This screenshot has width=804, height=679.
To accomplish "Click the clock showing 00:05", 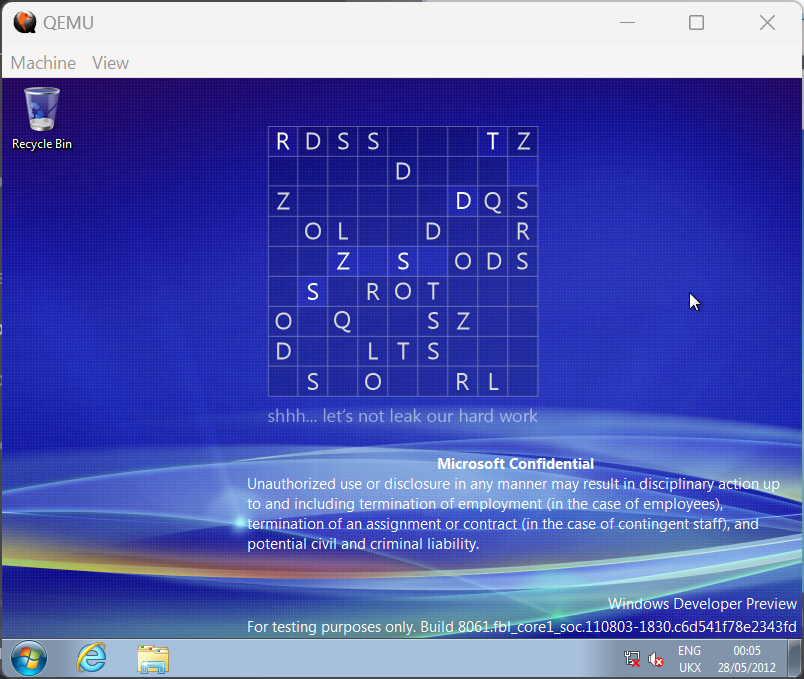I will (747, 651).
